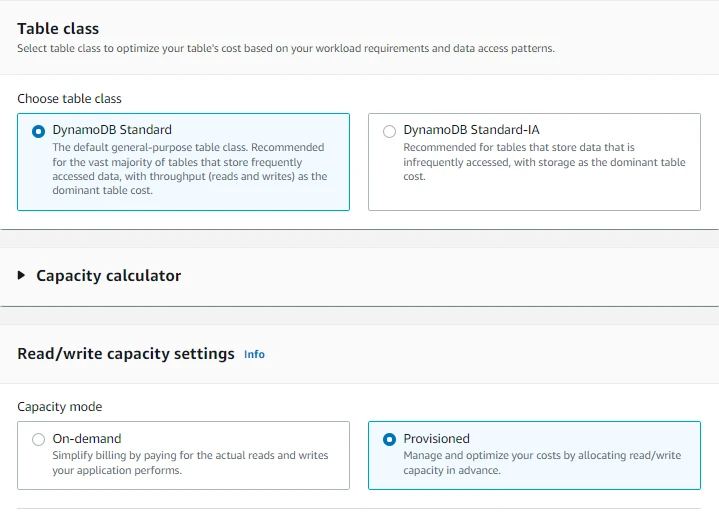
Task: Click the DynamoDB Standard label text
Action: coord(112,130)
